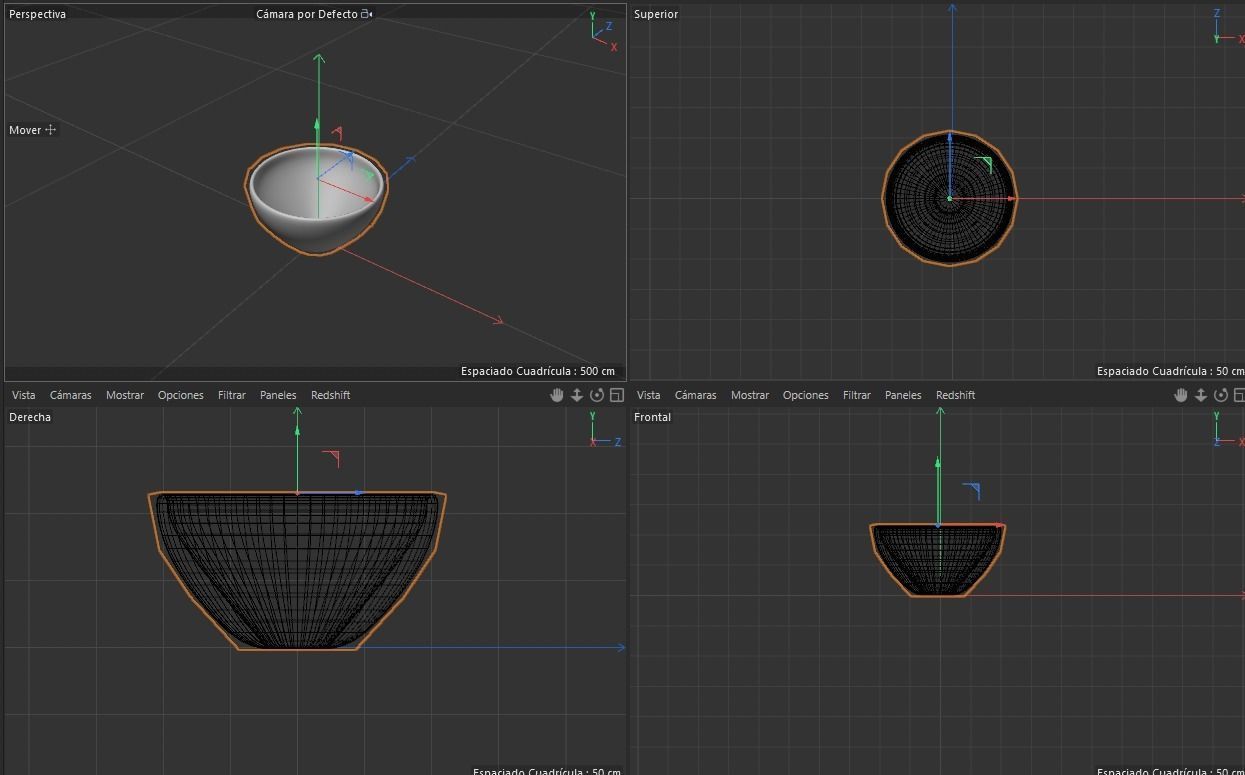Click the blue plane handle in the Frontal view
This screenshot has height=775, width=1245.
click(x=971, y=491)
